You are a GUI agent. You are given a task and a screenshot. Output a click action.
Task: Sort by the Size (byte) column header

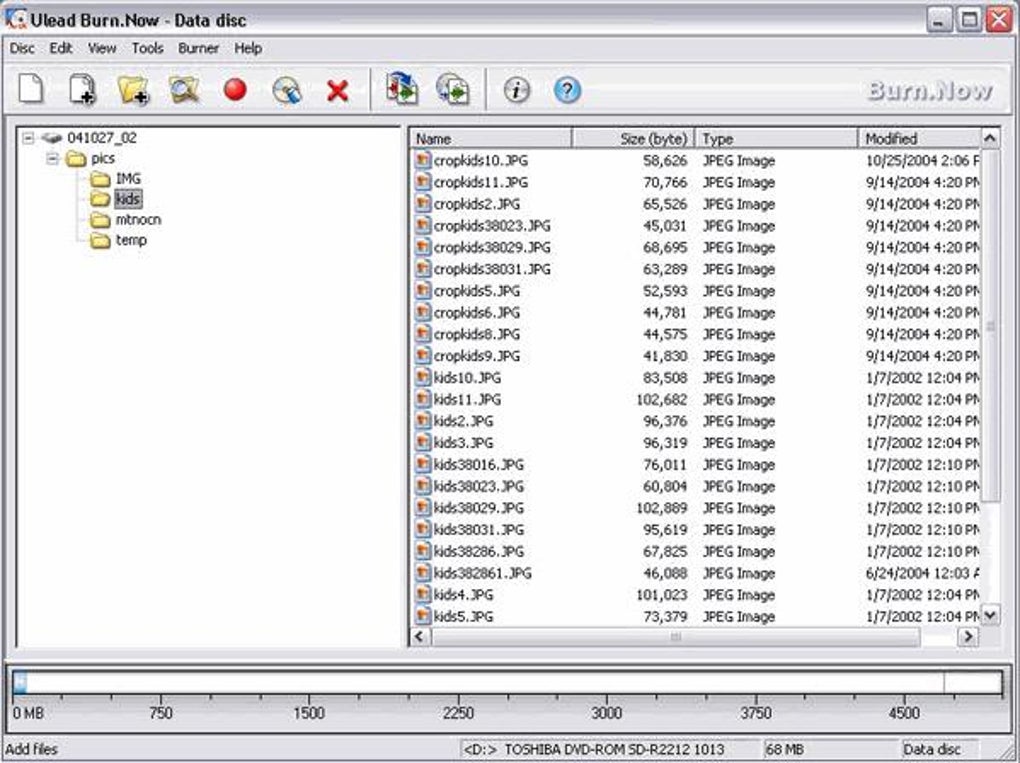click(633, 139)
